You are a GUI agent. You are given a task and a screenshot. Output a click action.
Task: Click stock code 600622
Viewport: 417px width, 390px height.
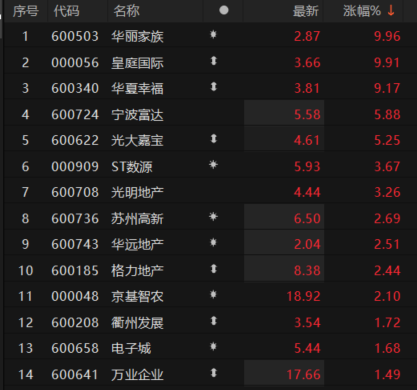75,140
